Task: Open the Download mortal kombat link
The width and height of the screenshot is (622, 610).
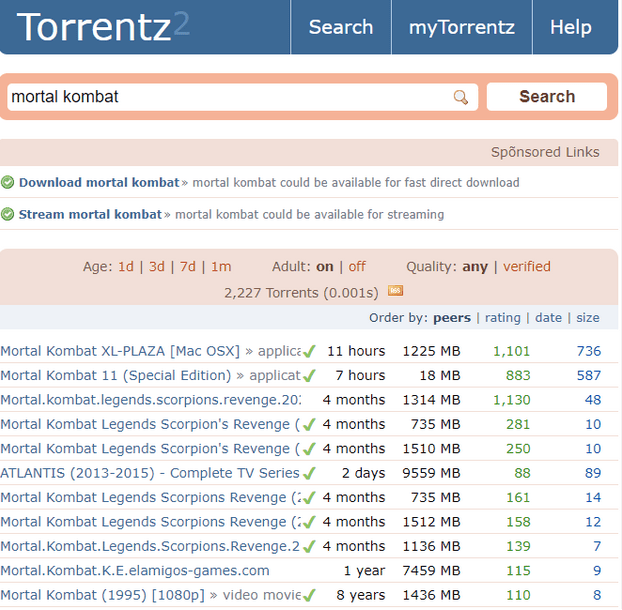Action: point(99,182)
